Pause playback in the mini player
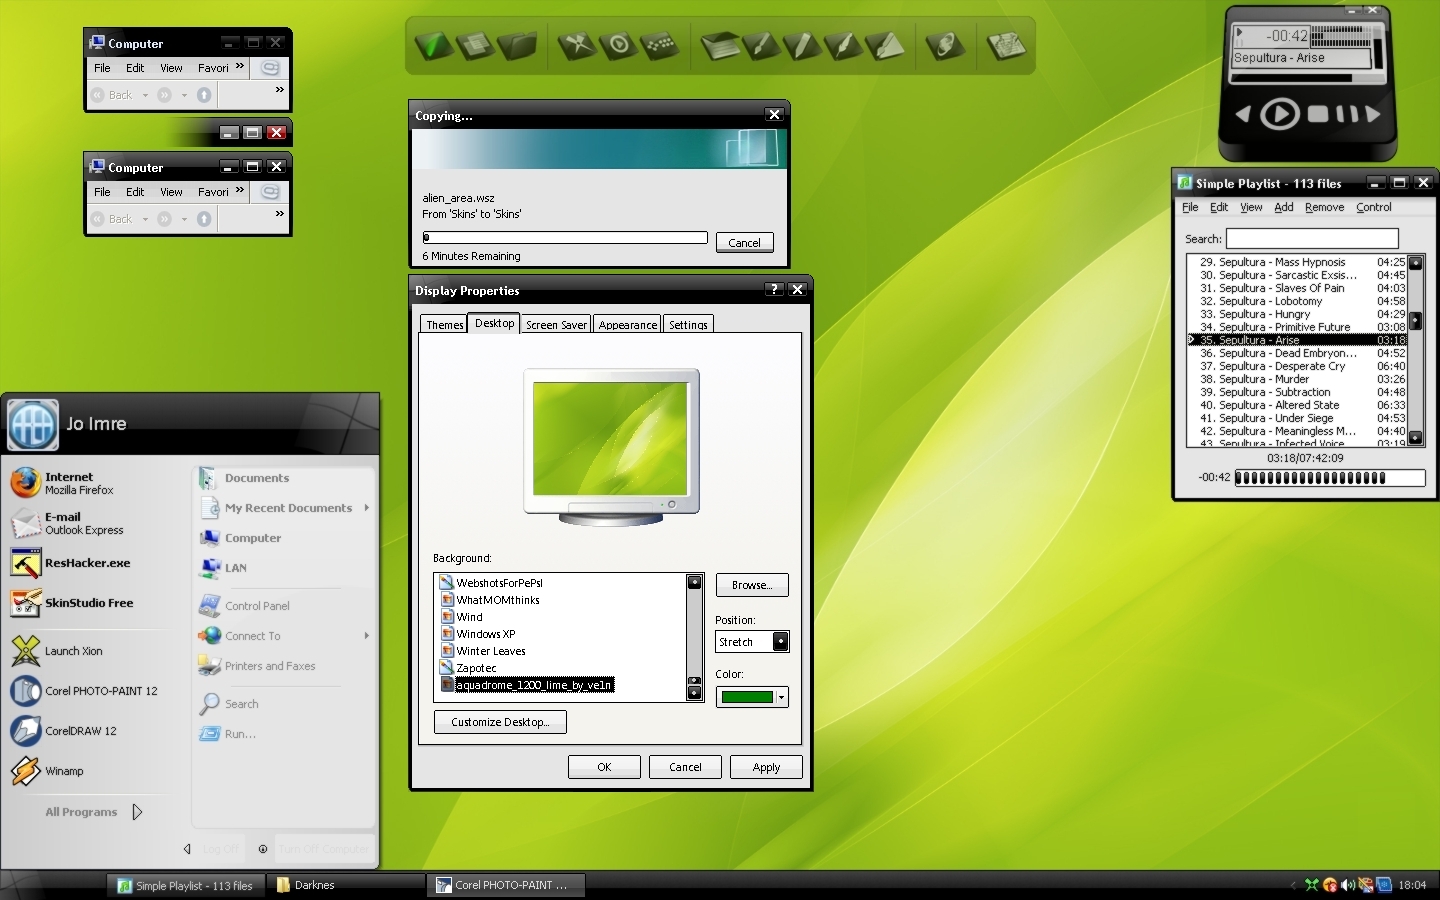Viewport: 1440px width, 900px height. 1346,114
